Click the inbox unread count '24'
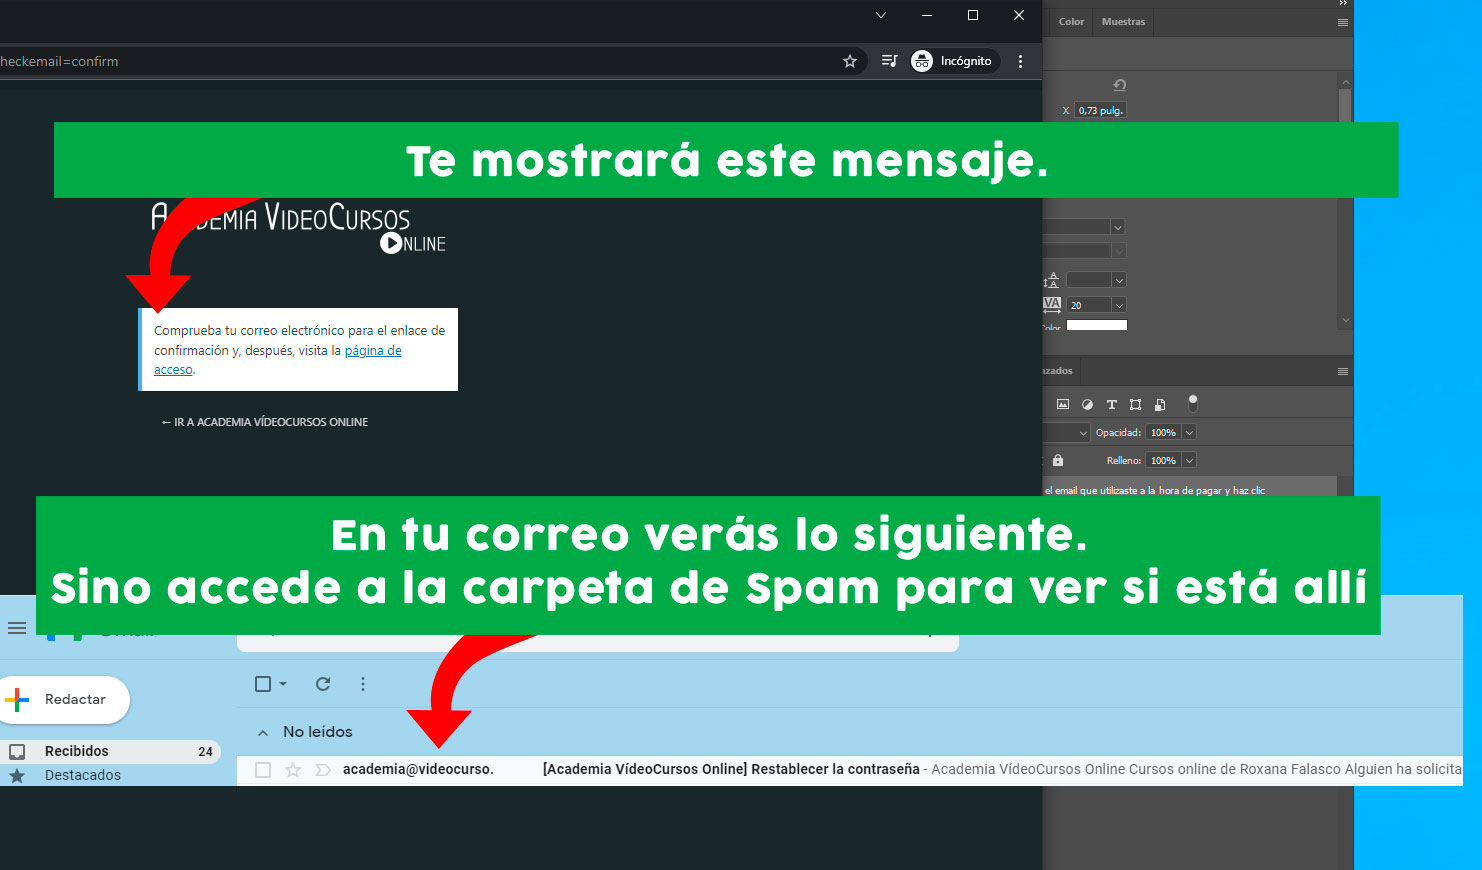The image size is (1482, 870). tap(205, 751)
